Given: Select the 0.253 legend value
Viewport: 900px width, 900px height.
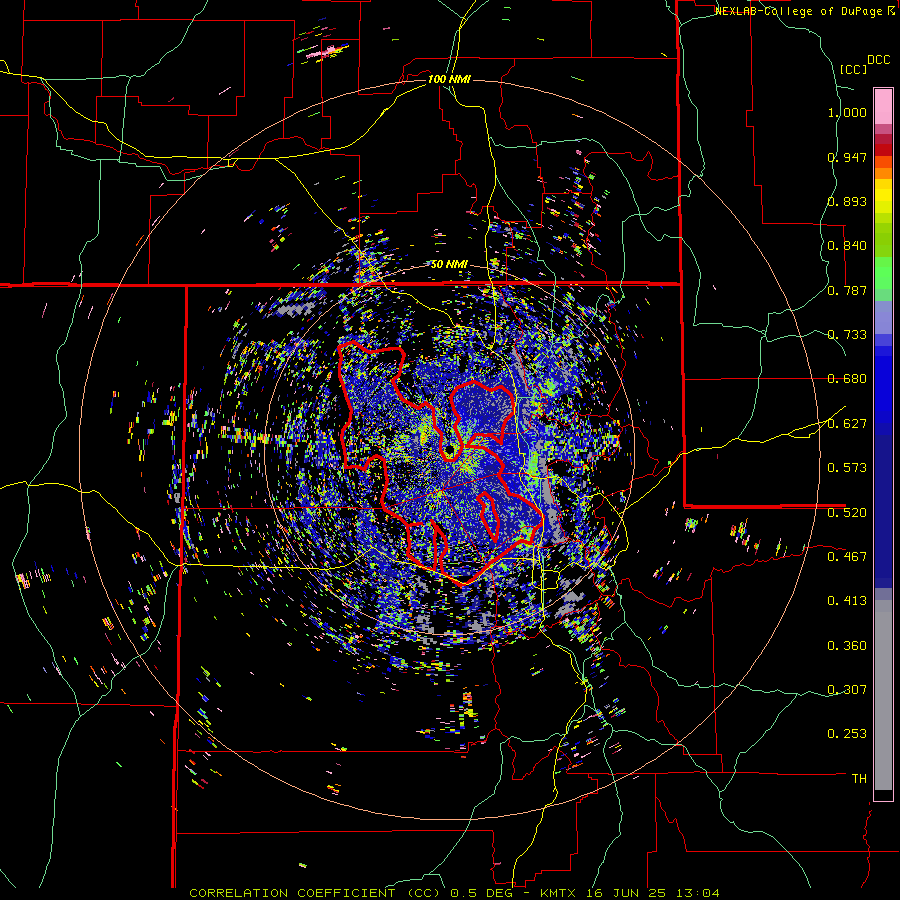Looking at the screenshot, I should [847, 734].
